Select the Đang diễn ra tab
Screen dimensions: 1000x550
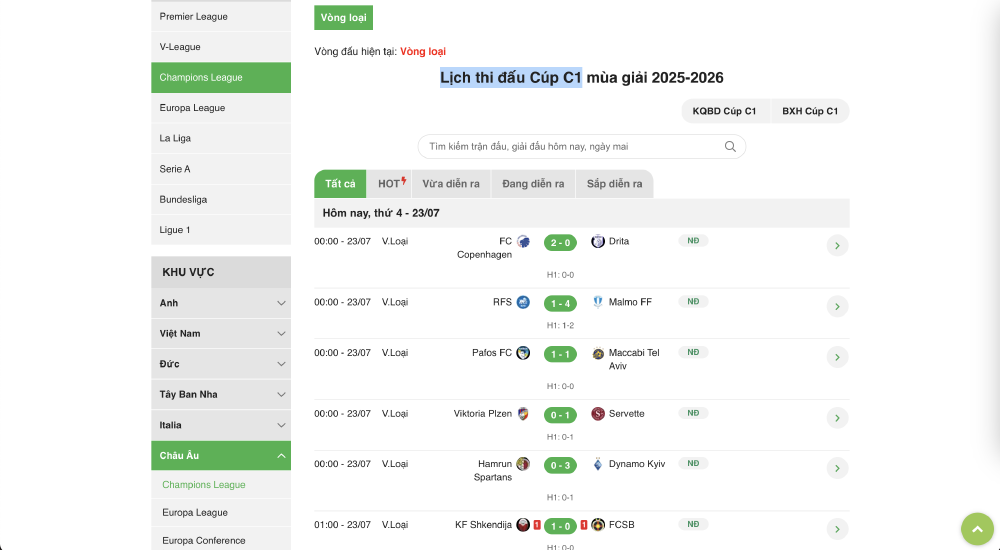pos(533,184)
